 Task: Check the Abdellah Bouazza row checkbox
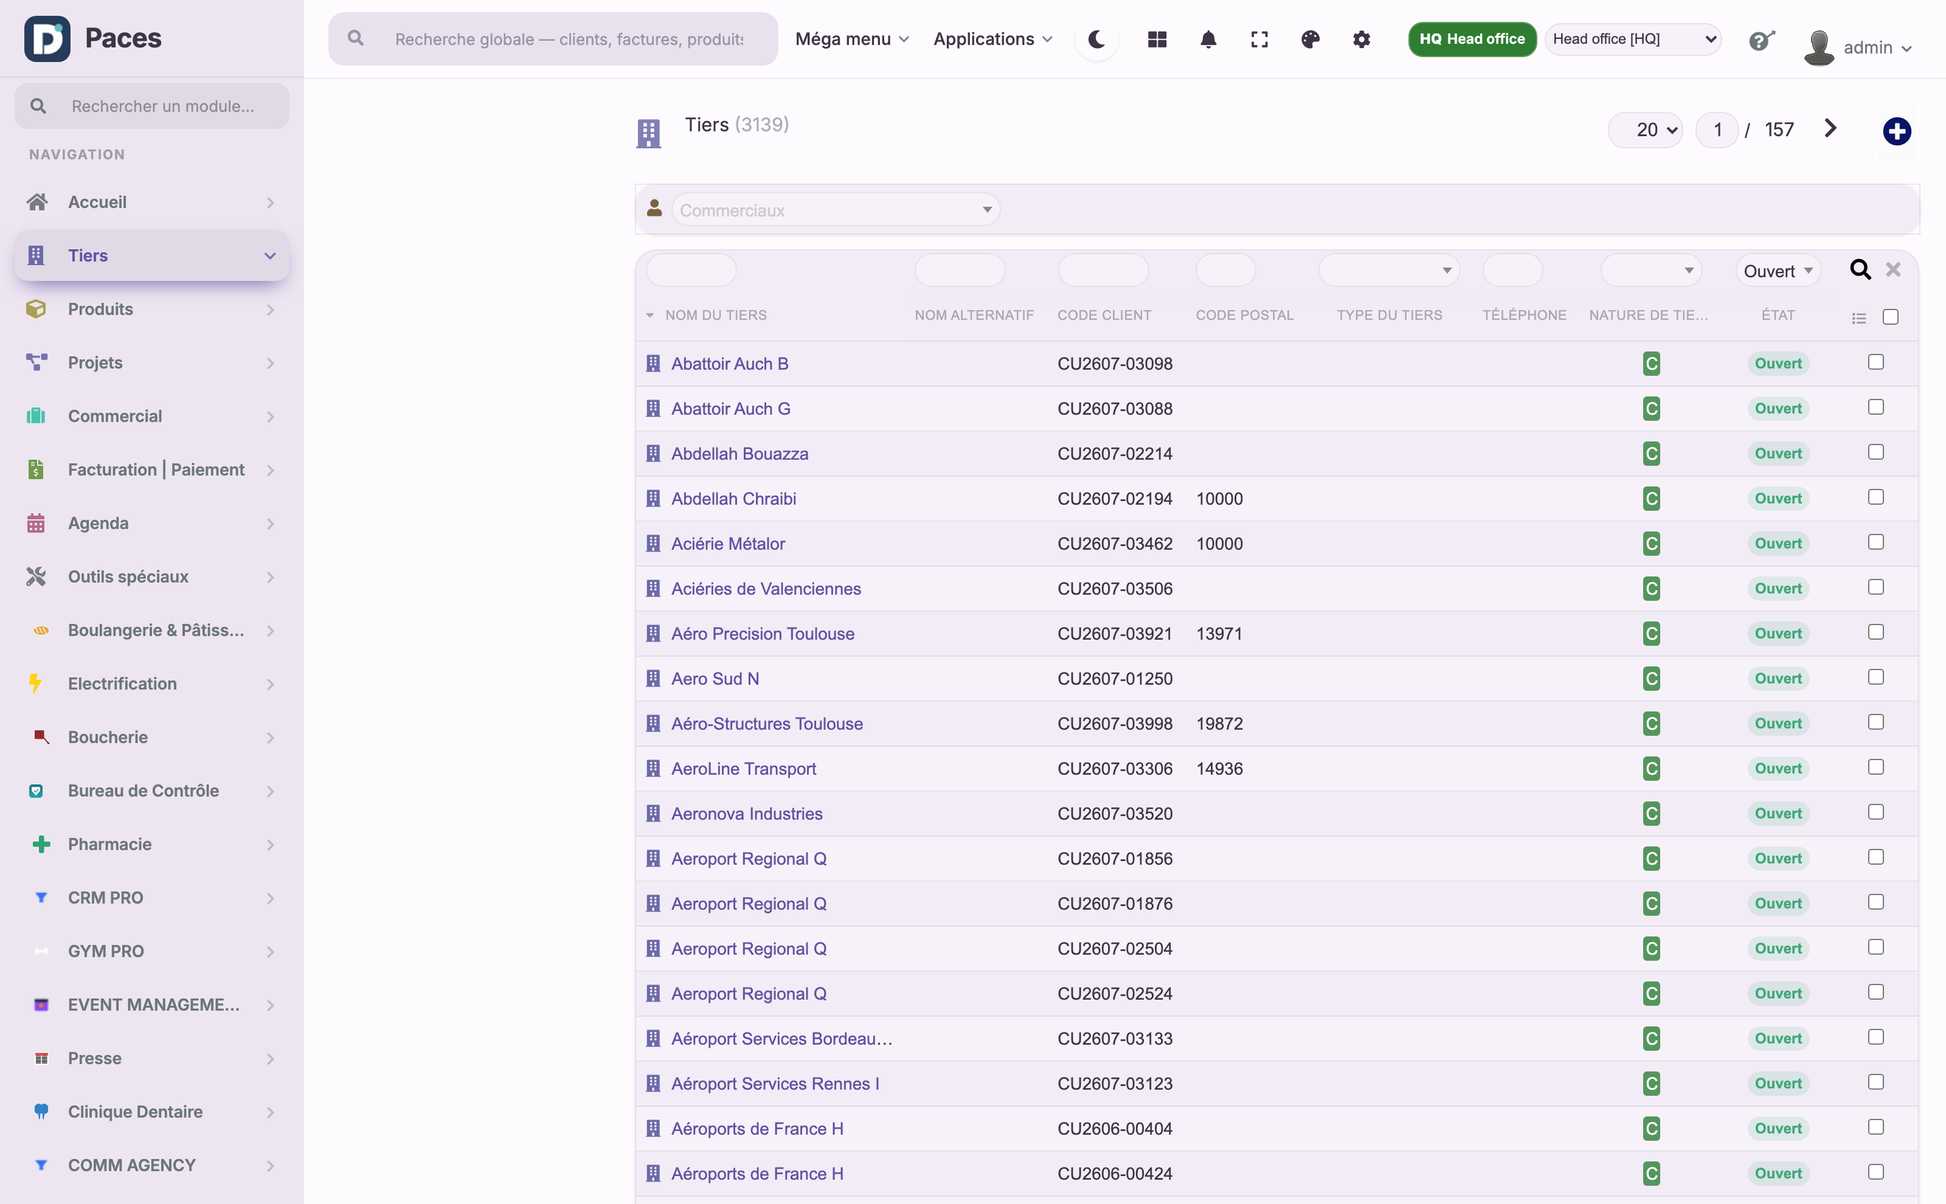[x=1876, y=452]
